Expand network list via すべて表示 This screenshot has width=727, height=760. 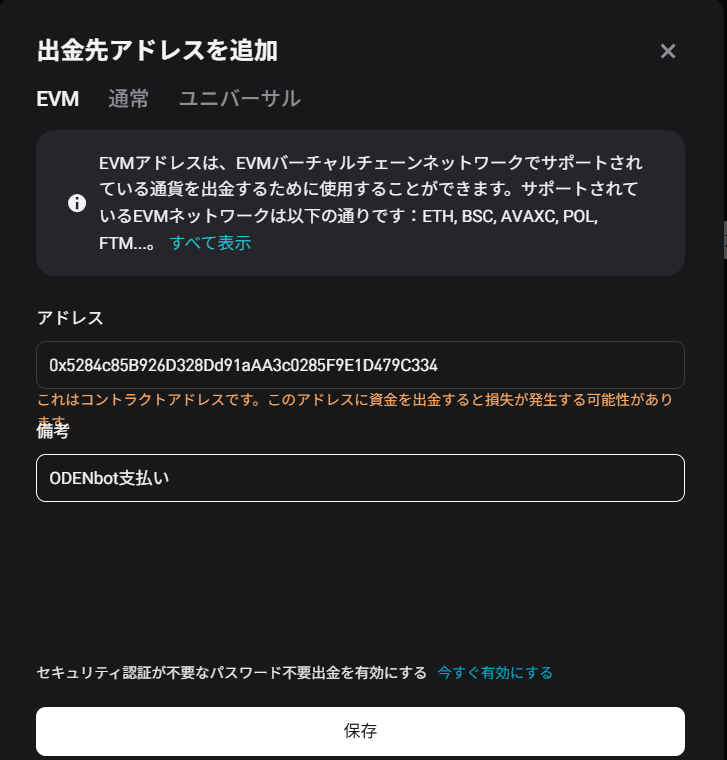point(210,243)
